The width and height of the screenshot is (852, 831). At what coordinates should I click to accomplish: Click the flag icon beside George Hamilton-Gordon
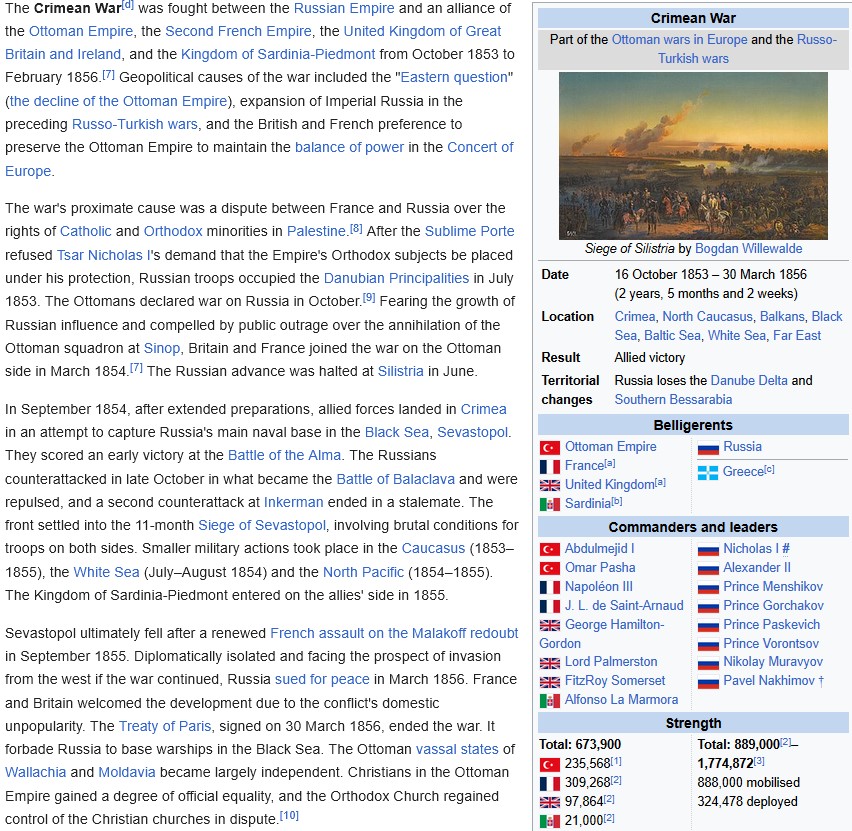549,626
